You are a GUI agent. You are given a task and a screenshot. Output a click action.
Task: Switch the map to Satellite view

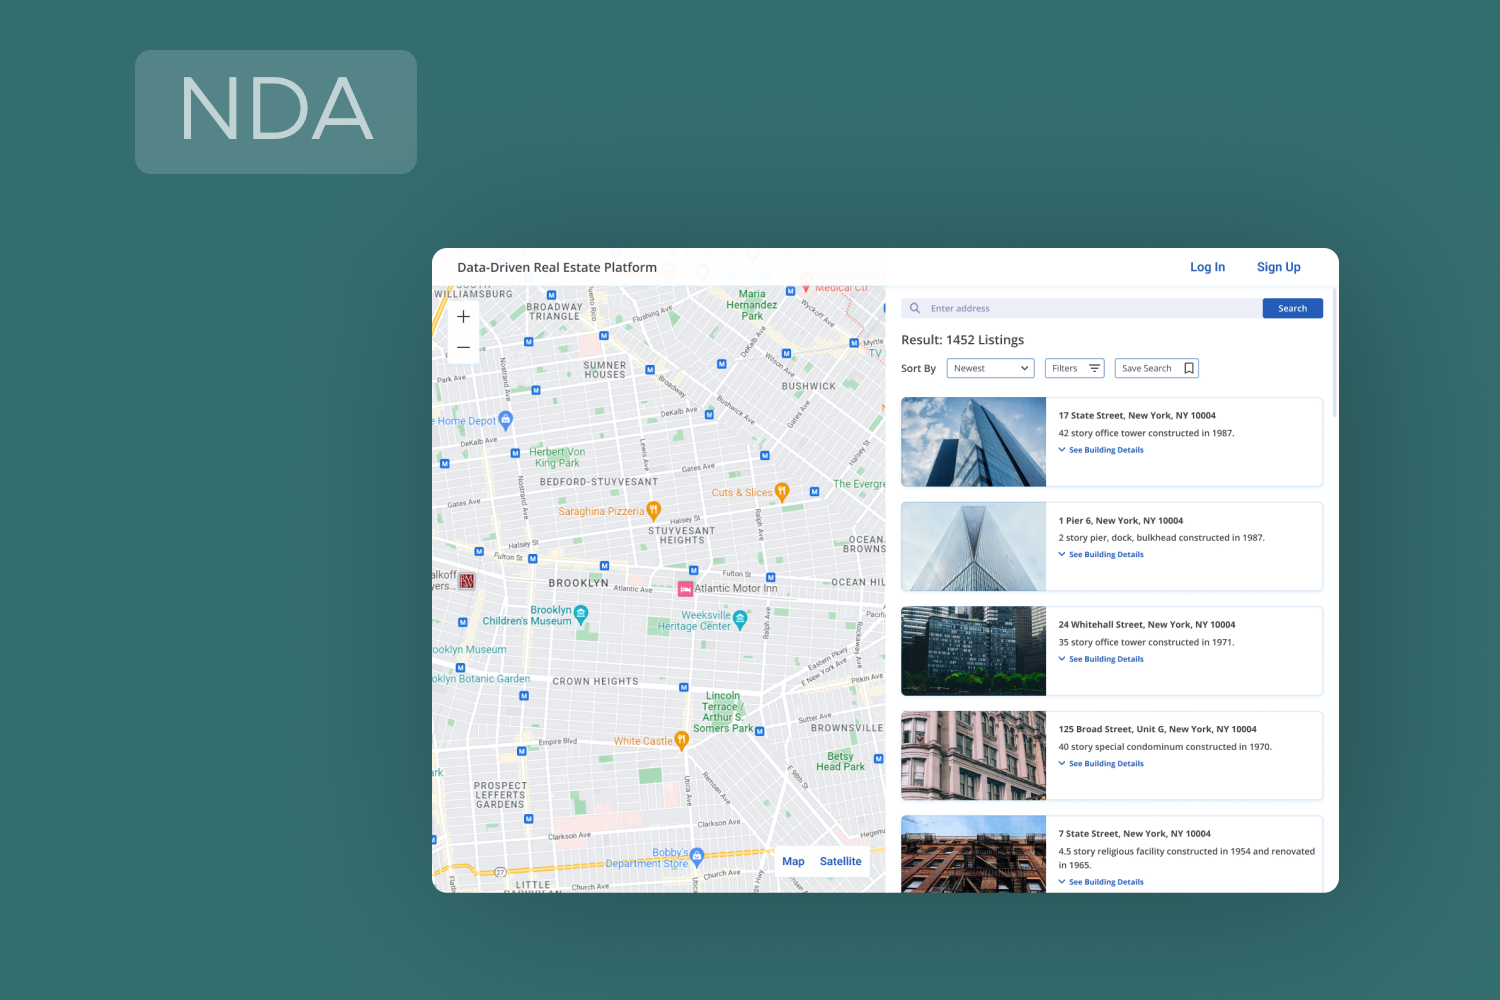840,861
